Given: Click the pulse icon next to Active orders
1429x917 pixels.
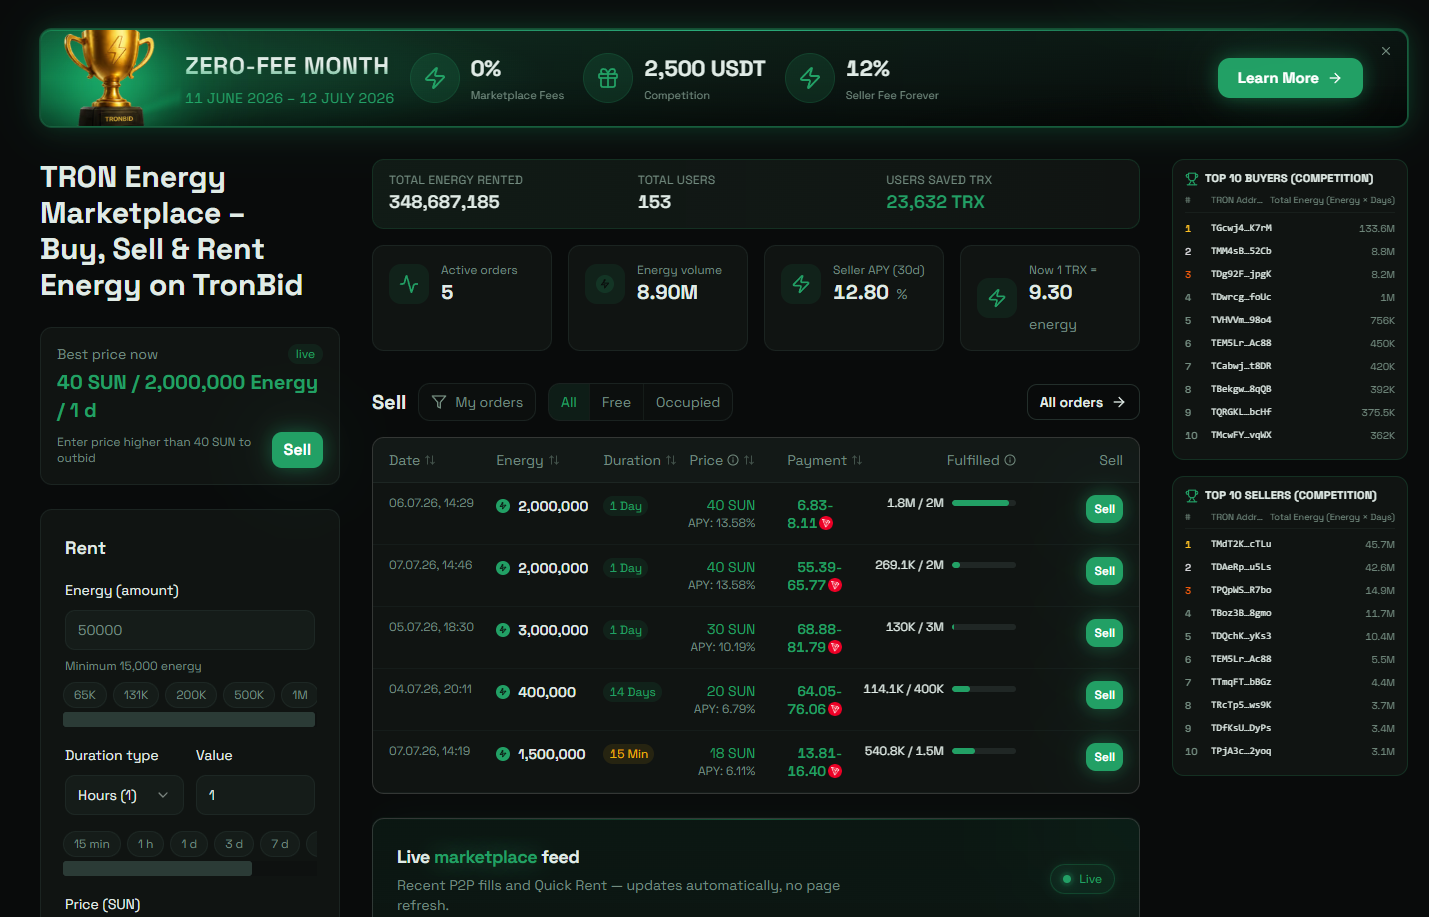Looking at the screenshot, I should pyautogui.click(x=409, y=284).
